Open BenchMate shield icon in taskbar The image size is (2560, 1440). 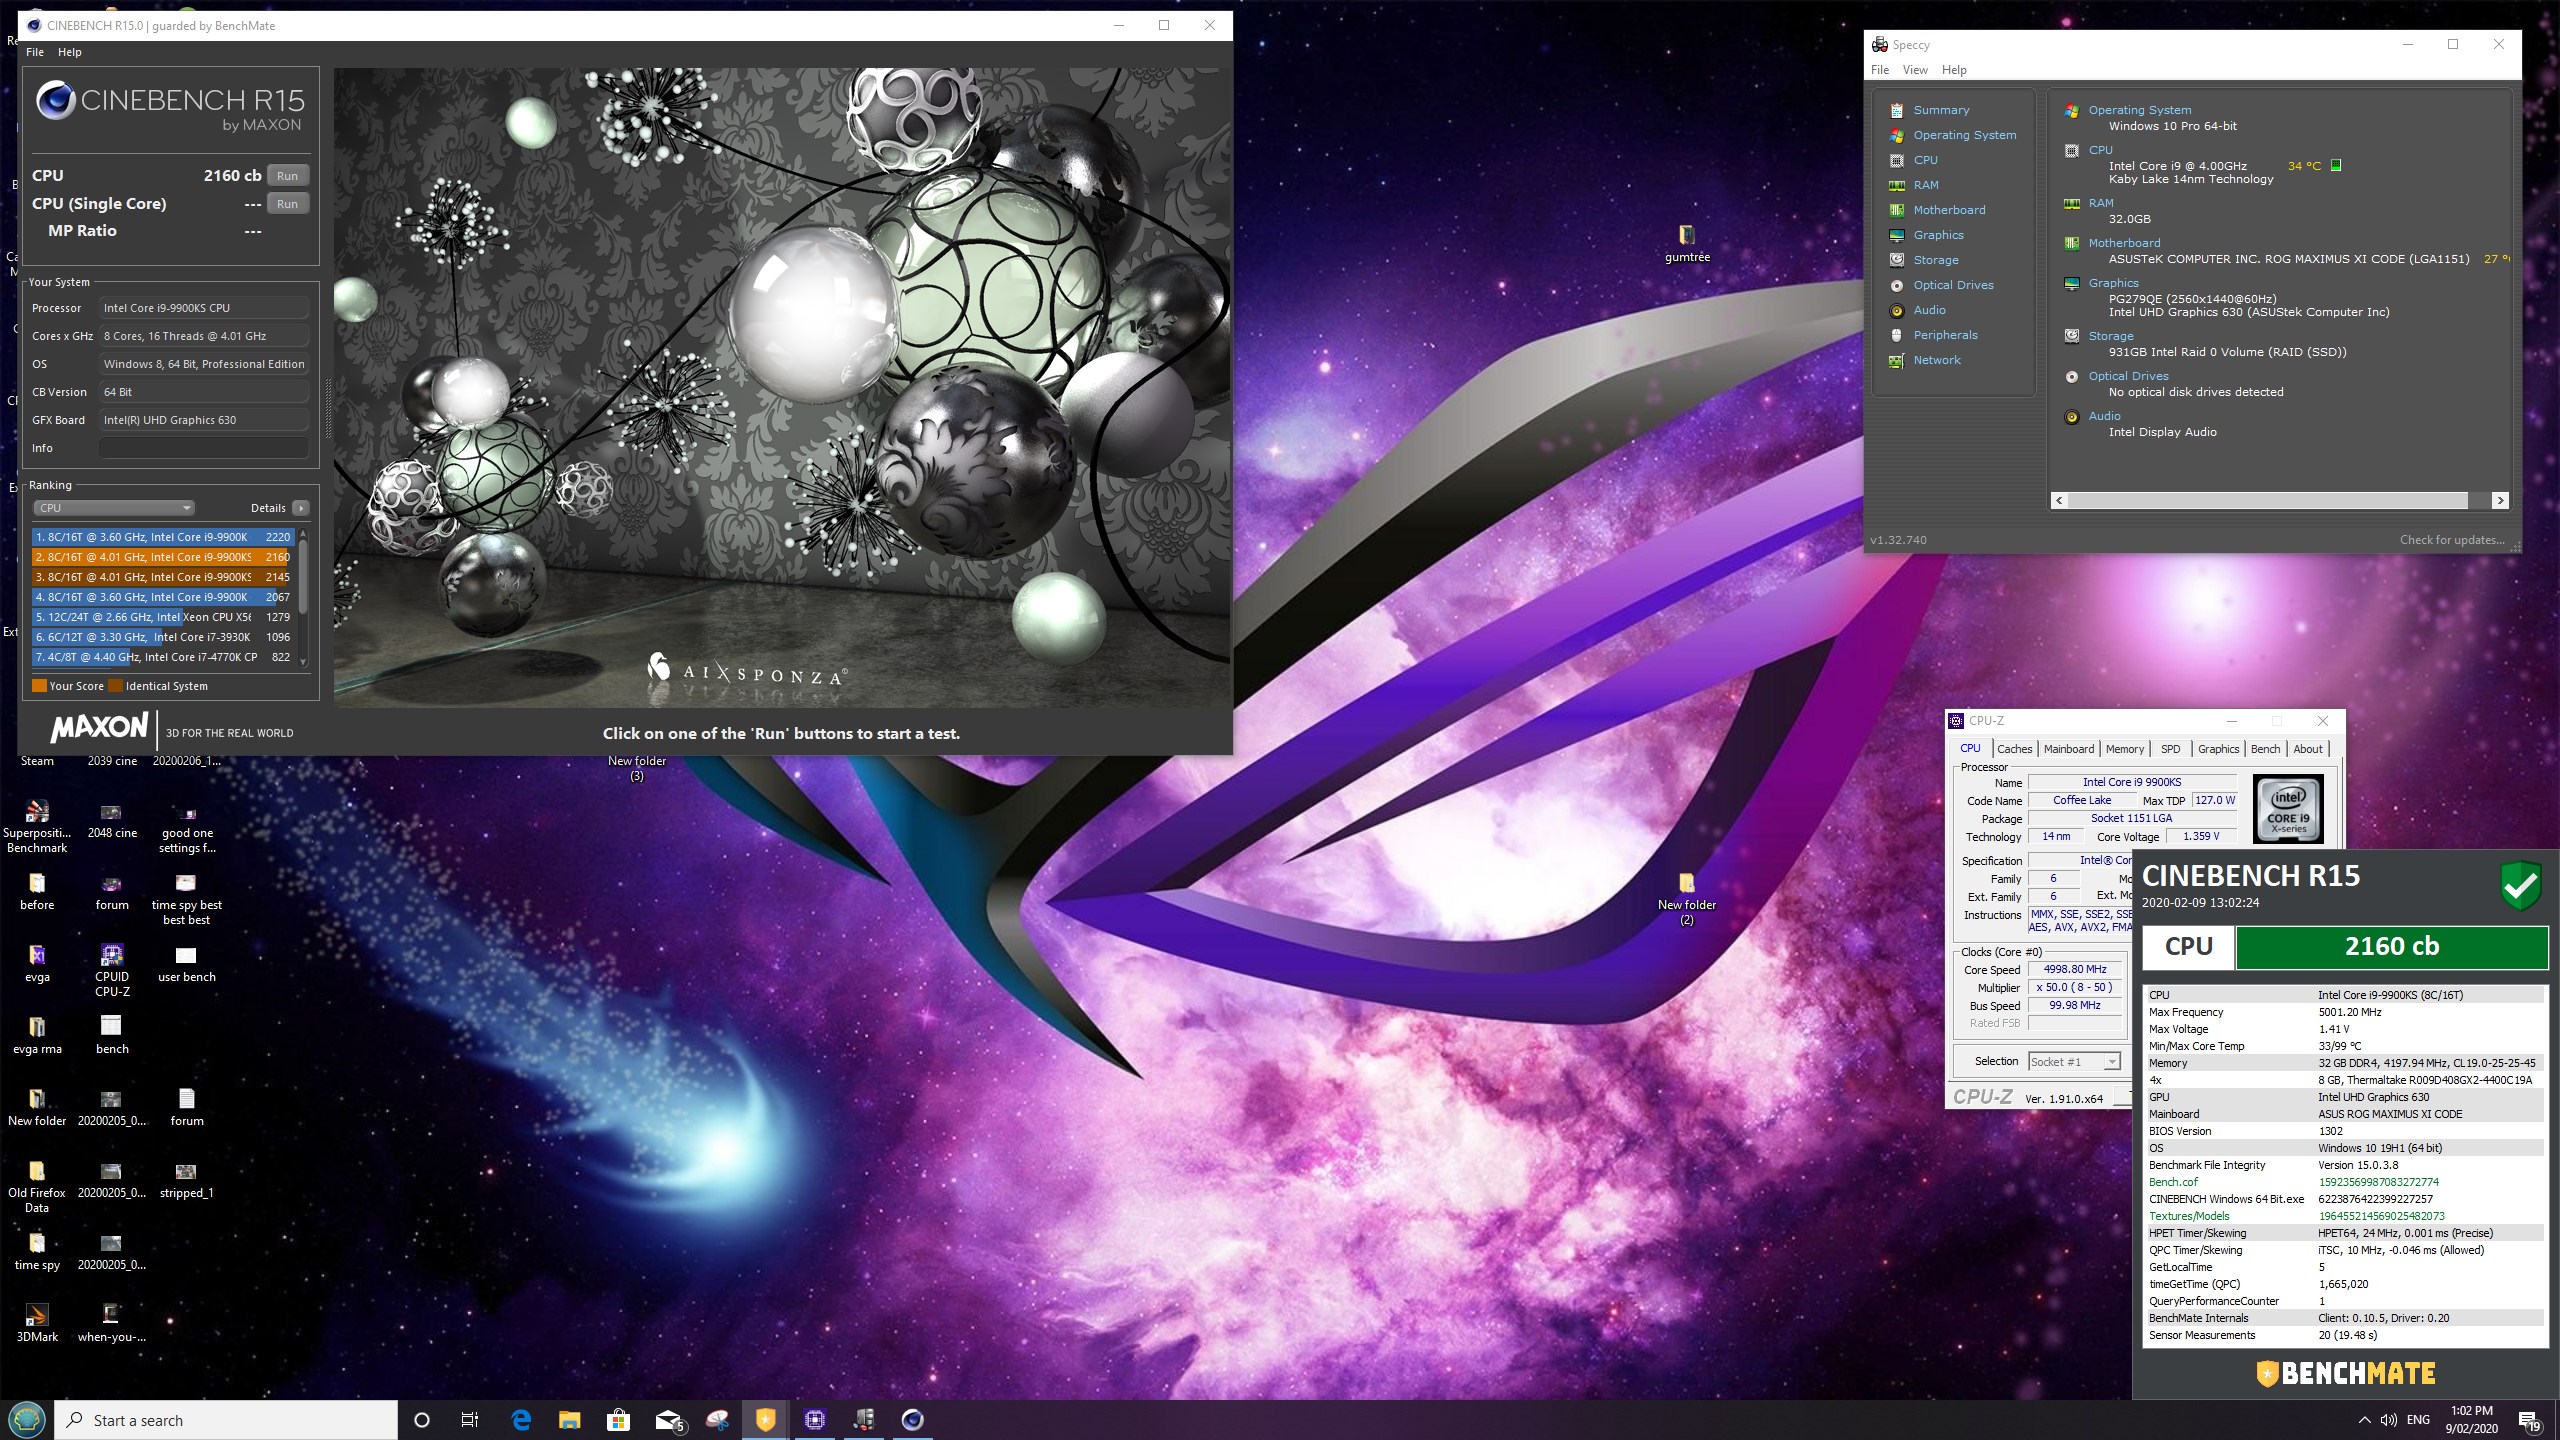pos(765,1420)
